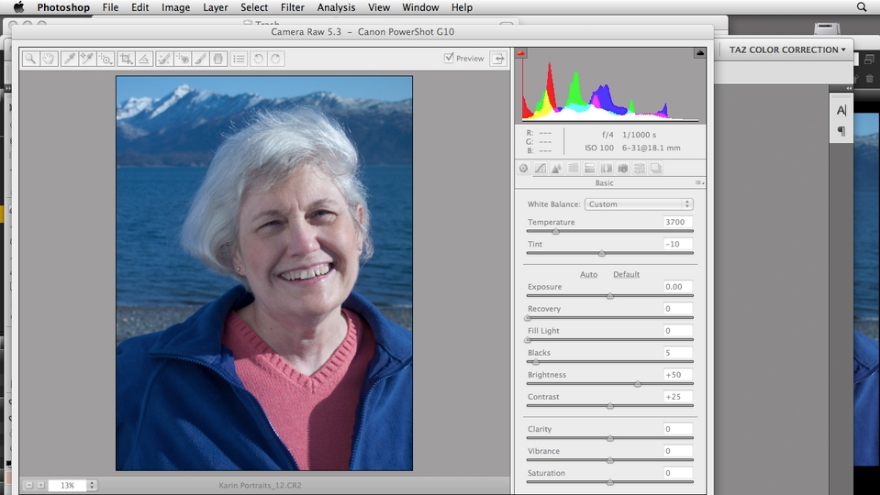Zoom in with the plus button
The height and width of the screenshot is (495, 880).
pos(40,485)
